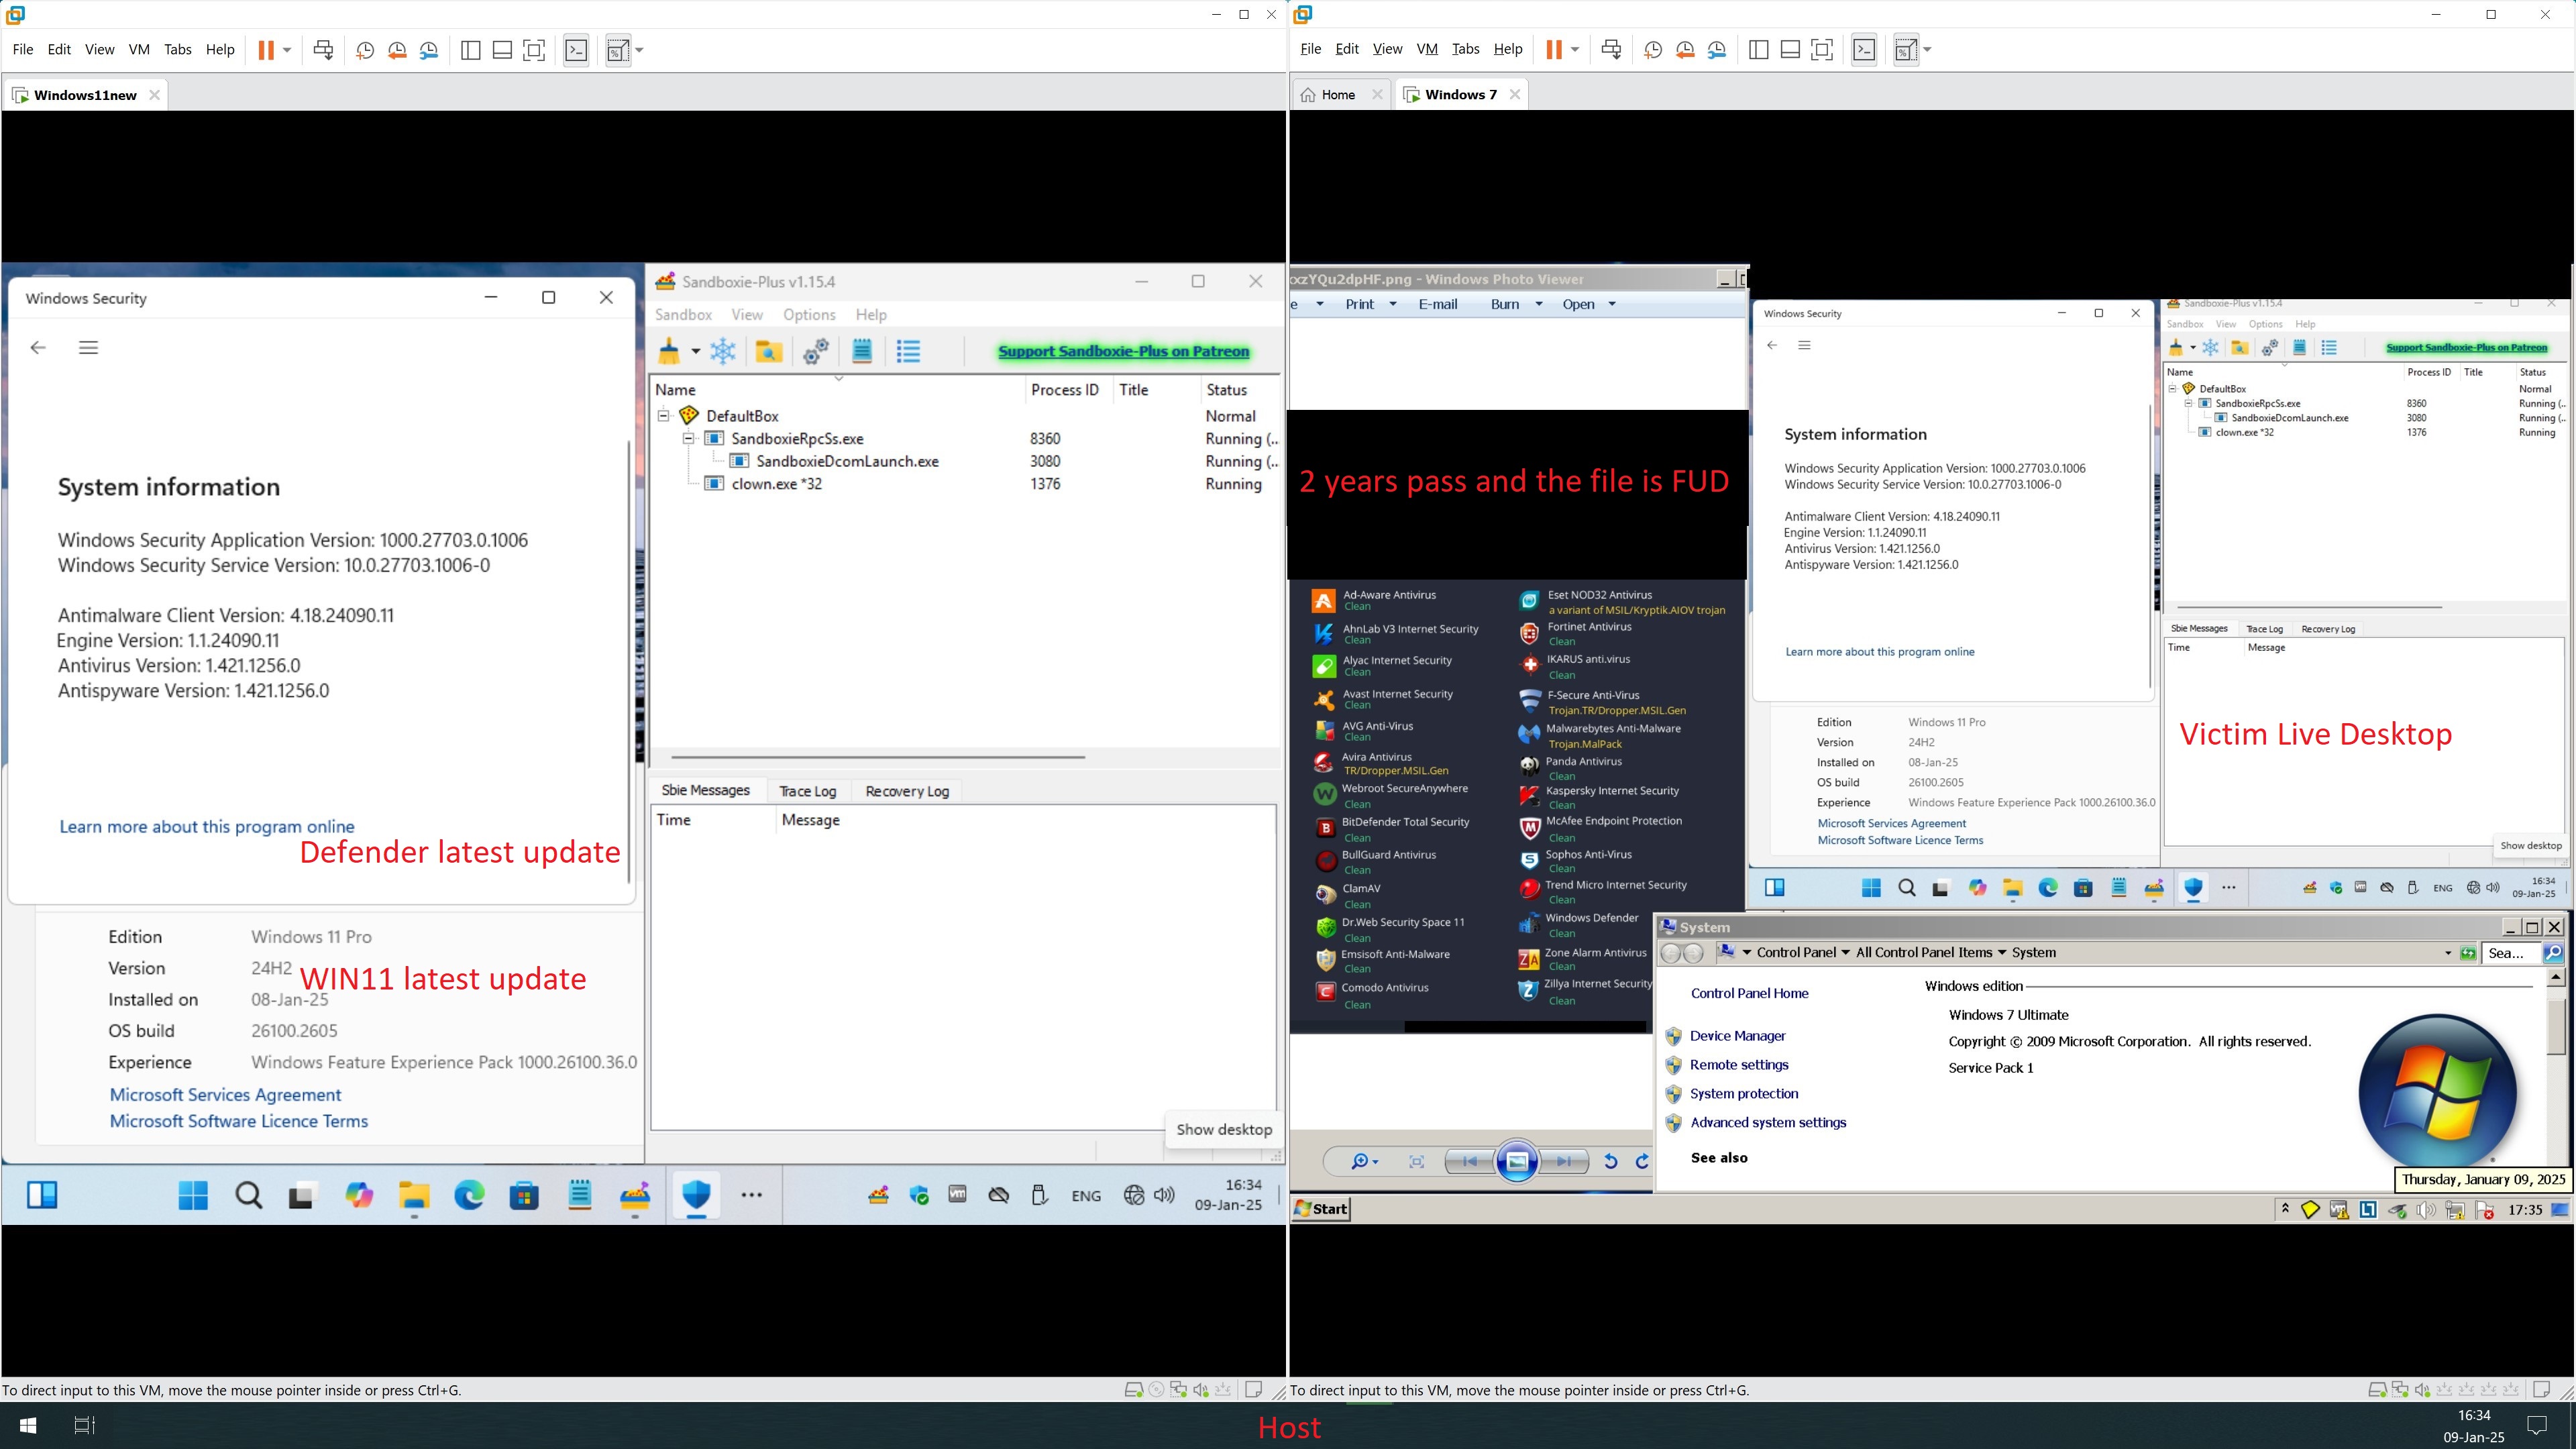Click folder browse icon in large Sandboxie-Plus
This screenshot has height=1449, width=2576.
tap(769, 351)
